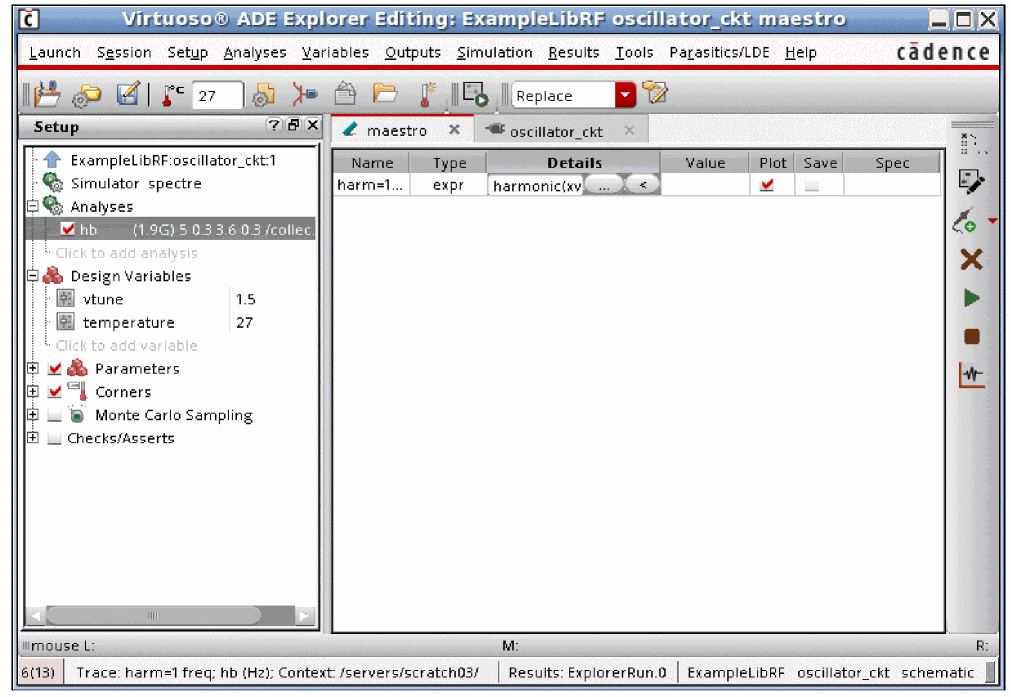Screen dimensions: 1011x697
Task: Click the Details column header
Action: tap(574, 162)
